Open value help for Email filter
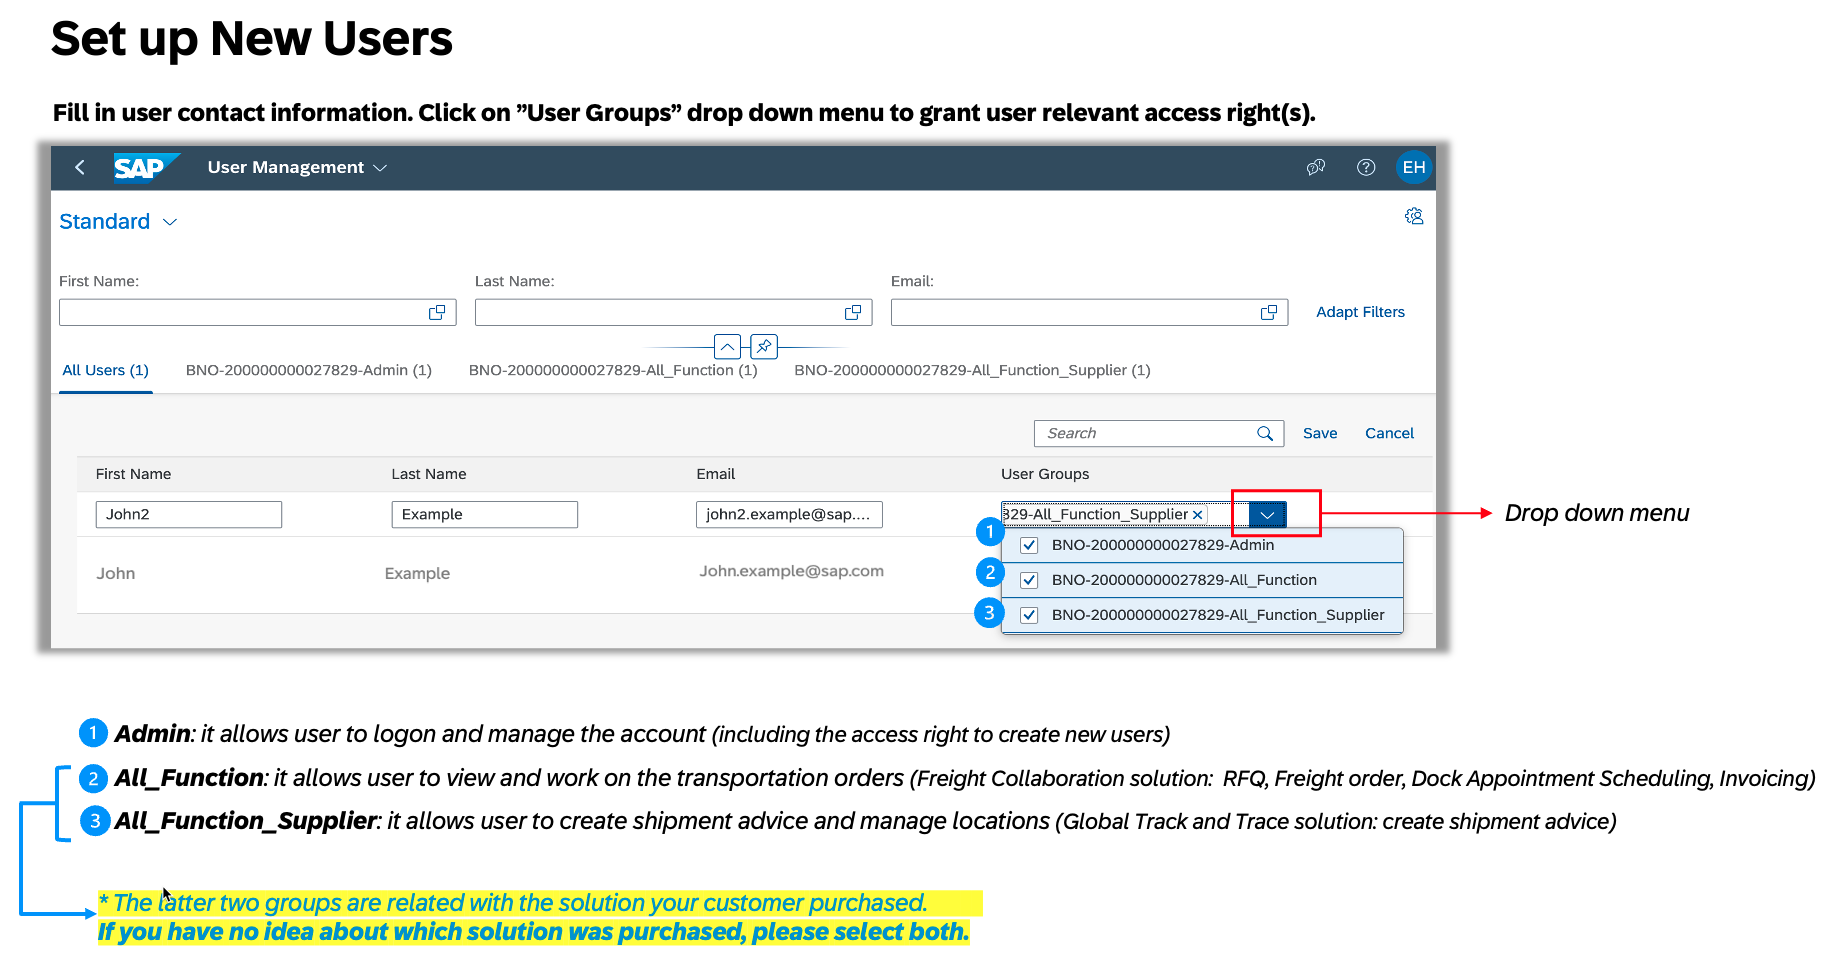 pyautogui.click(x=1269, y=313)
